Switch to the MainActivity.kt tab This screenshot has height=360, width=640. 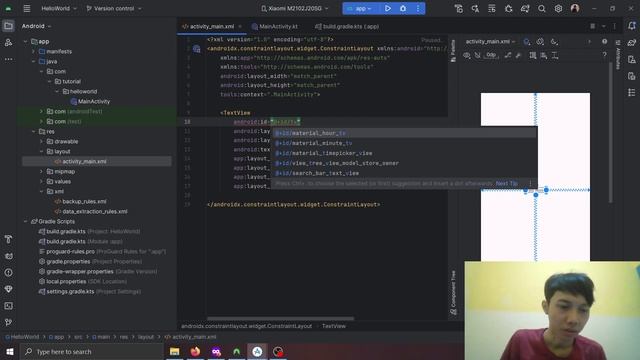[x=275, y=27]
